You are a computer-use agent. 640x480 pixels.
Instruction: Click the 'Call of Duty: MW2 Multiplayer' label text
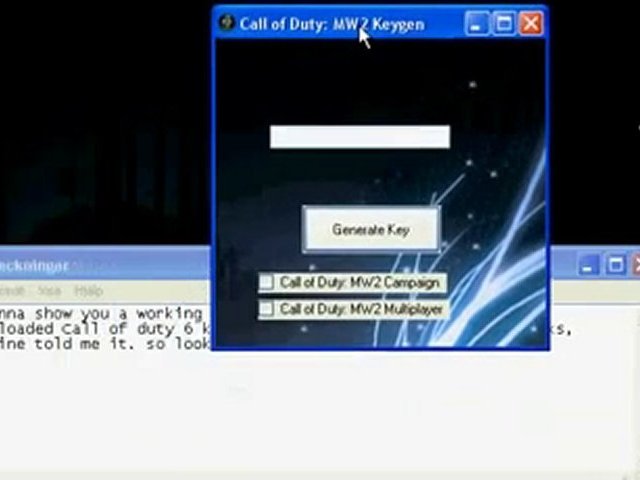click(361, 310)
